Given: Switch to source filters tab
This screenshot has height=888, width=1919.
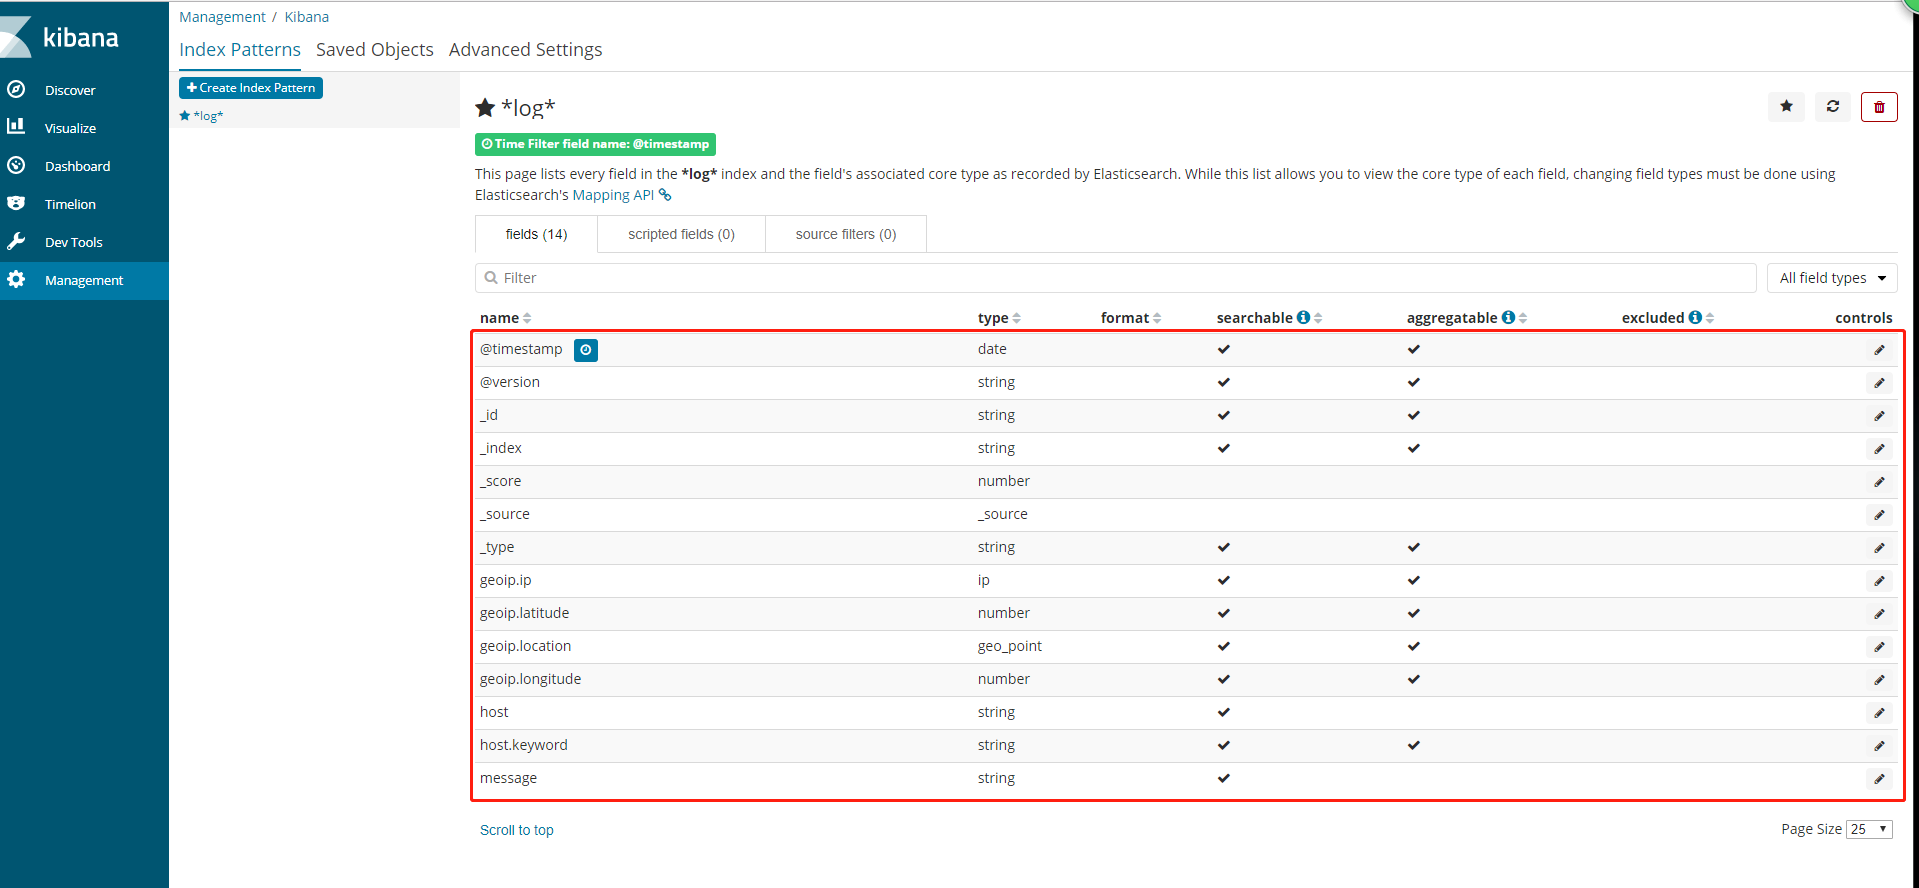Looking at the screenshot, I should click(845, 234).
